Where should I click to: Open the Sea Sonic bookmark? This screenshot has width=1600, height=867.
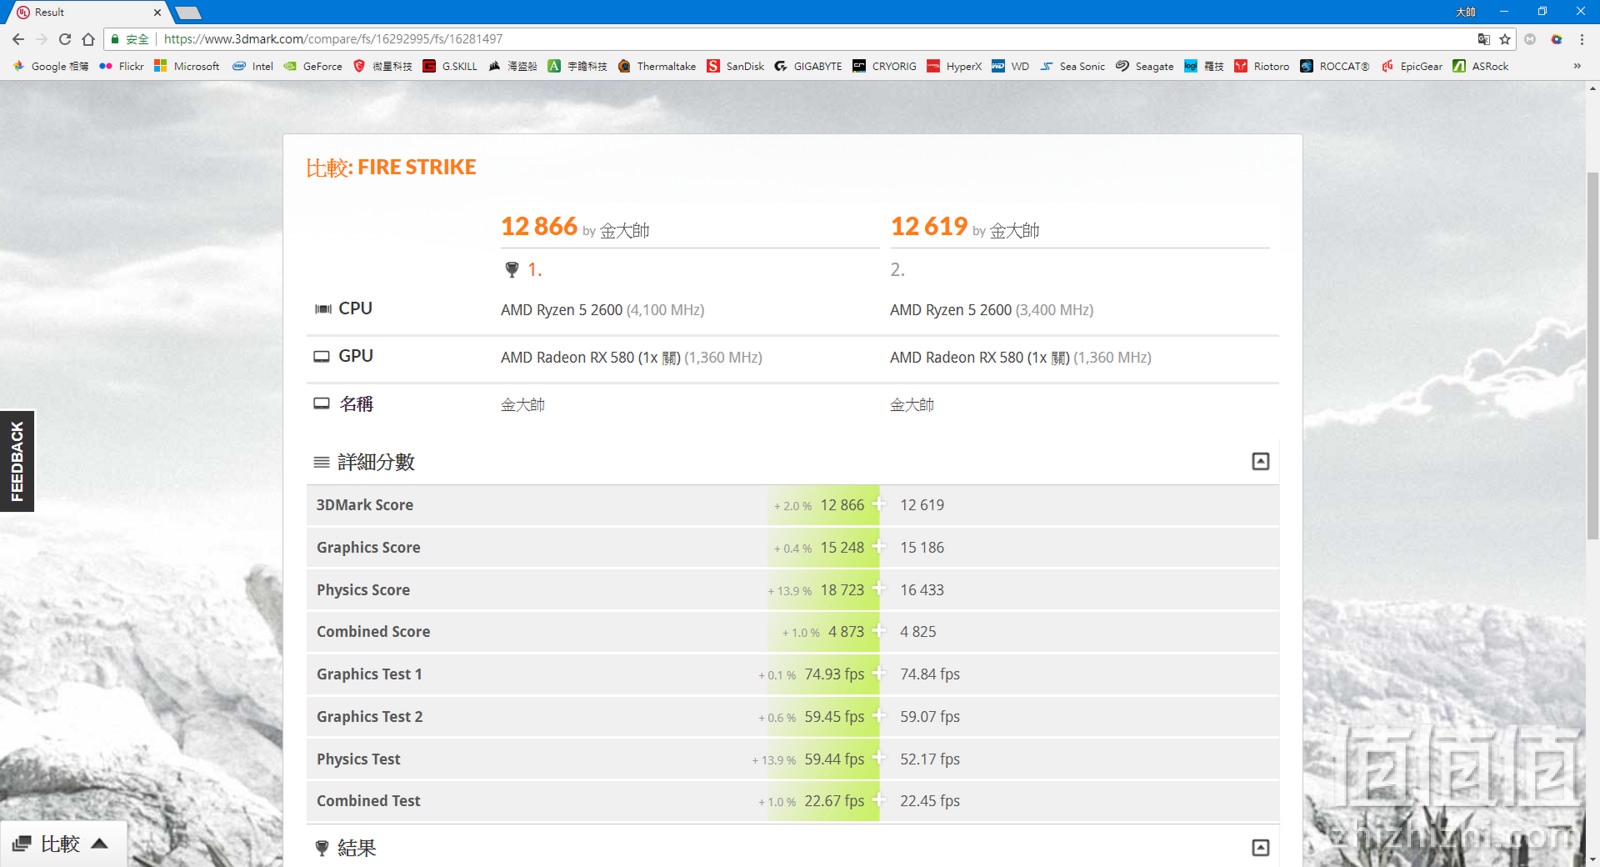click(x=1072, y=66)
